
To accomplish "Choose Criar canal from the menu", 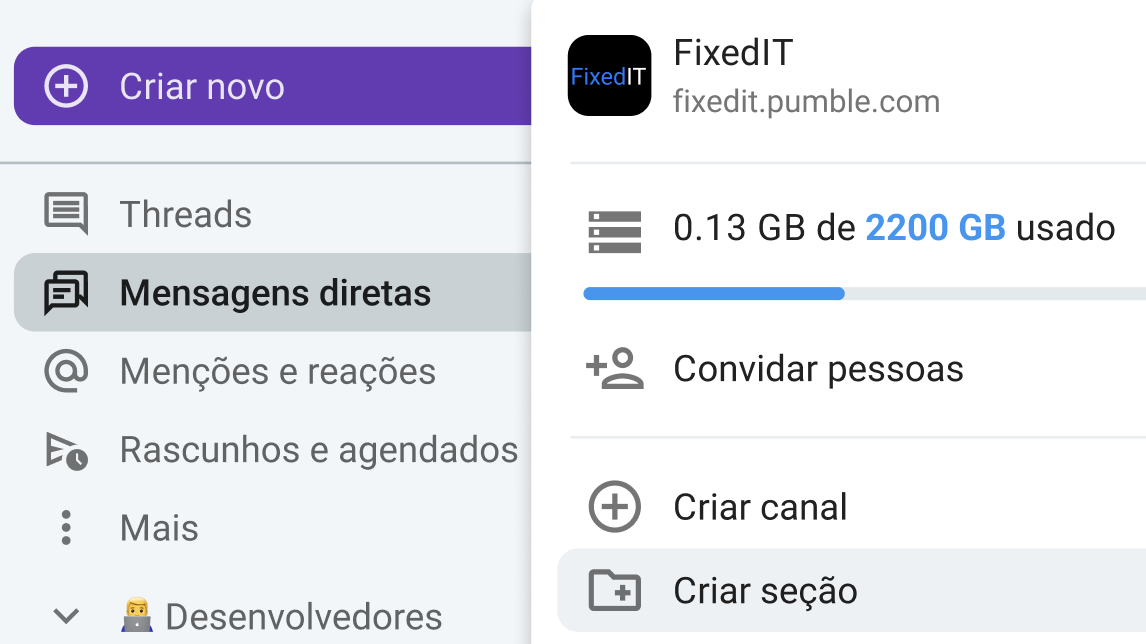I will pyautogui.click(x=760, y=507).
